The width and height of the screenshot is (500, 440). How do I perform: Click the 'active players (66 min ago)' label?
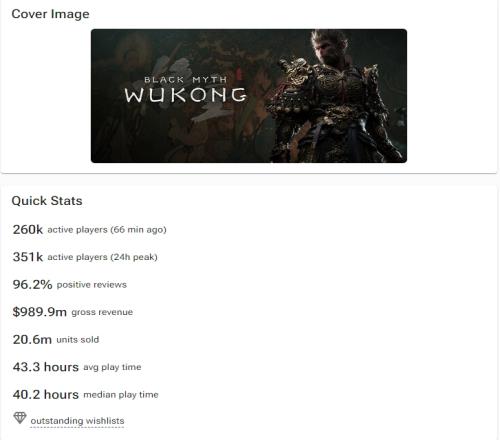point(107,230)
